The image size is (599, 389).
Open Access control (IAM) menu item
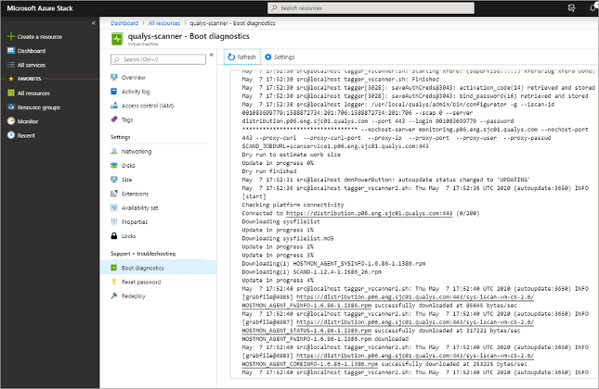pyautogui.click(x=147, y=106)
